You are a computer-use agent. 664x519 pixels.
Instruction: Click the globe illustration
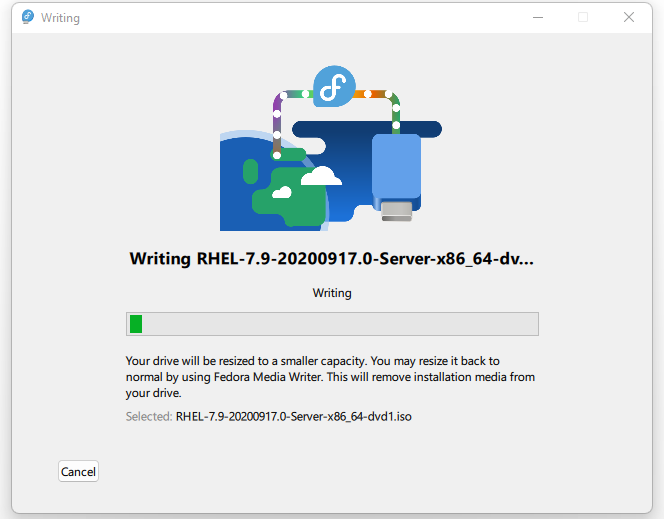tap(274, 181)
